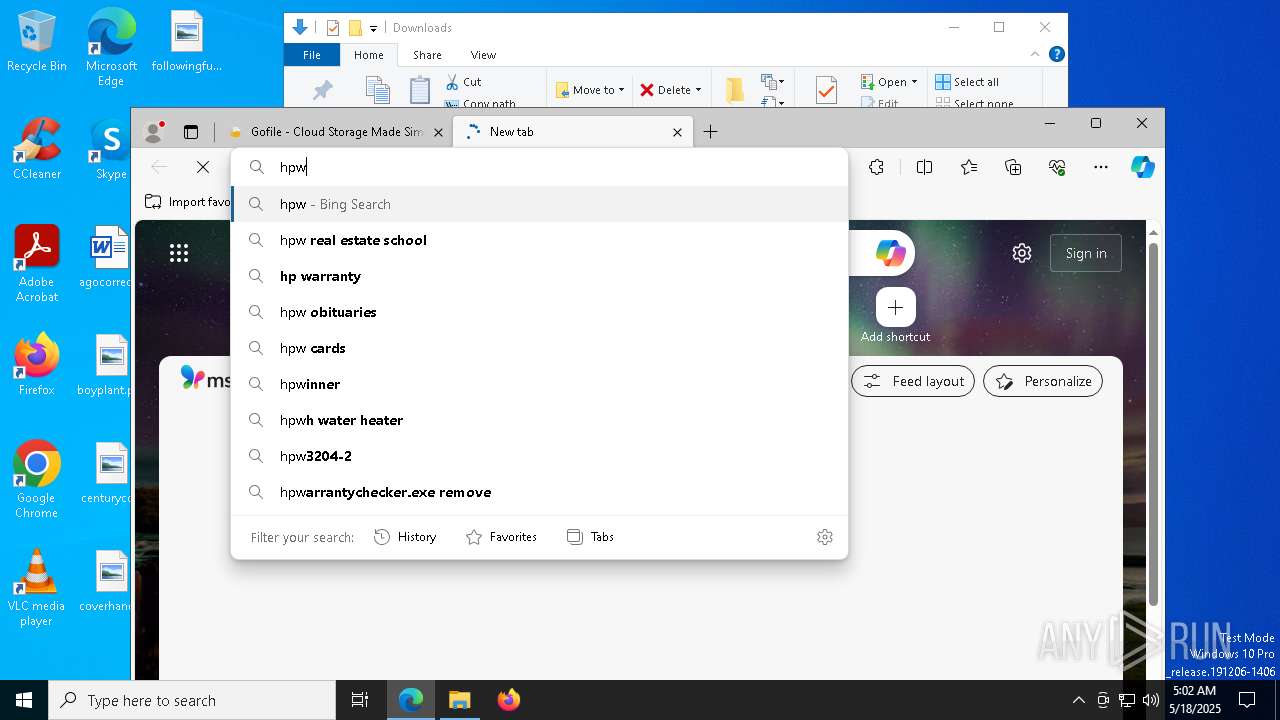Open Quick Access Toolbar customize dropdown
The image size is (1280, 720).
point(373,28)
